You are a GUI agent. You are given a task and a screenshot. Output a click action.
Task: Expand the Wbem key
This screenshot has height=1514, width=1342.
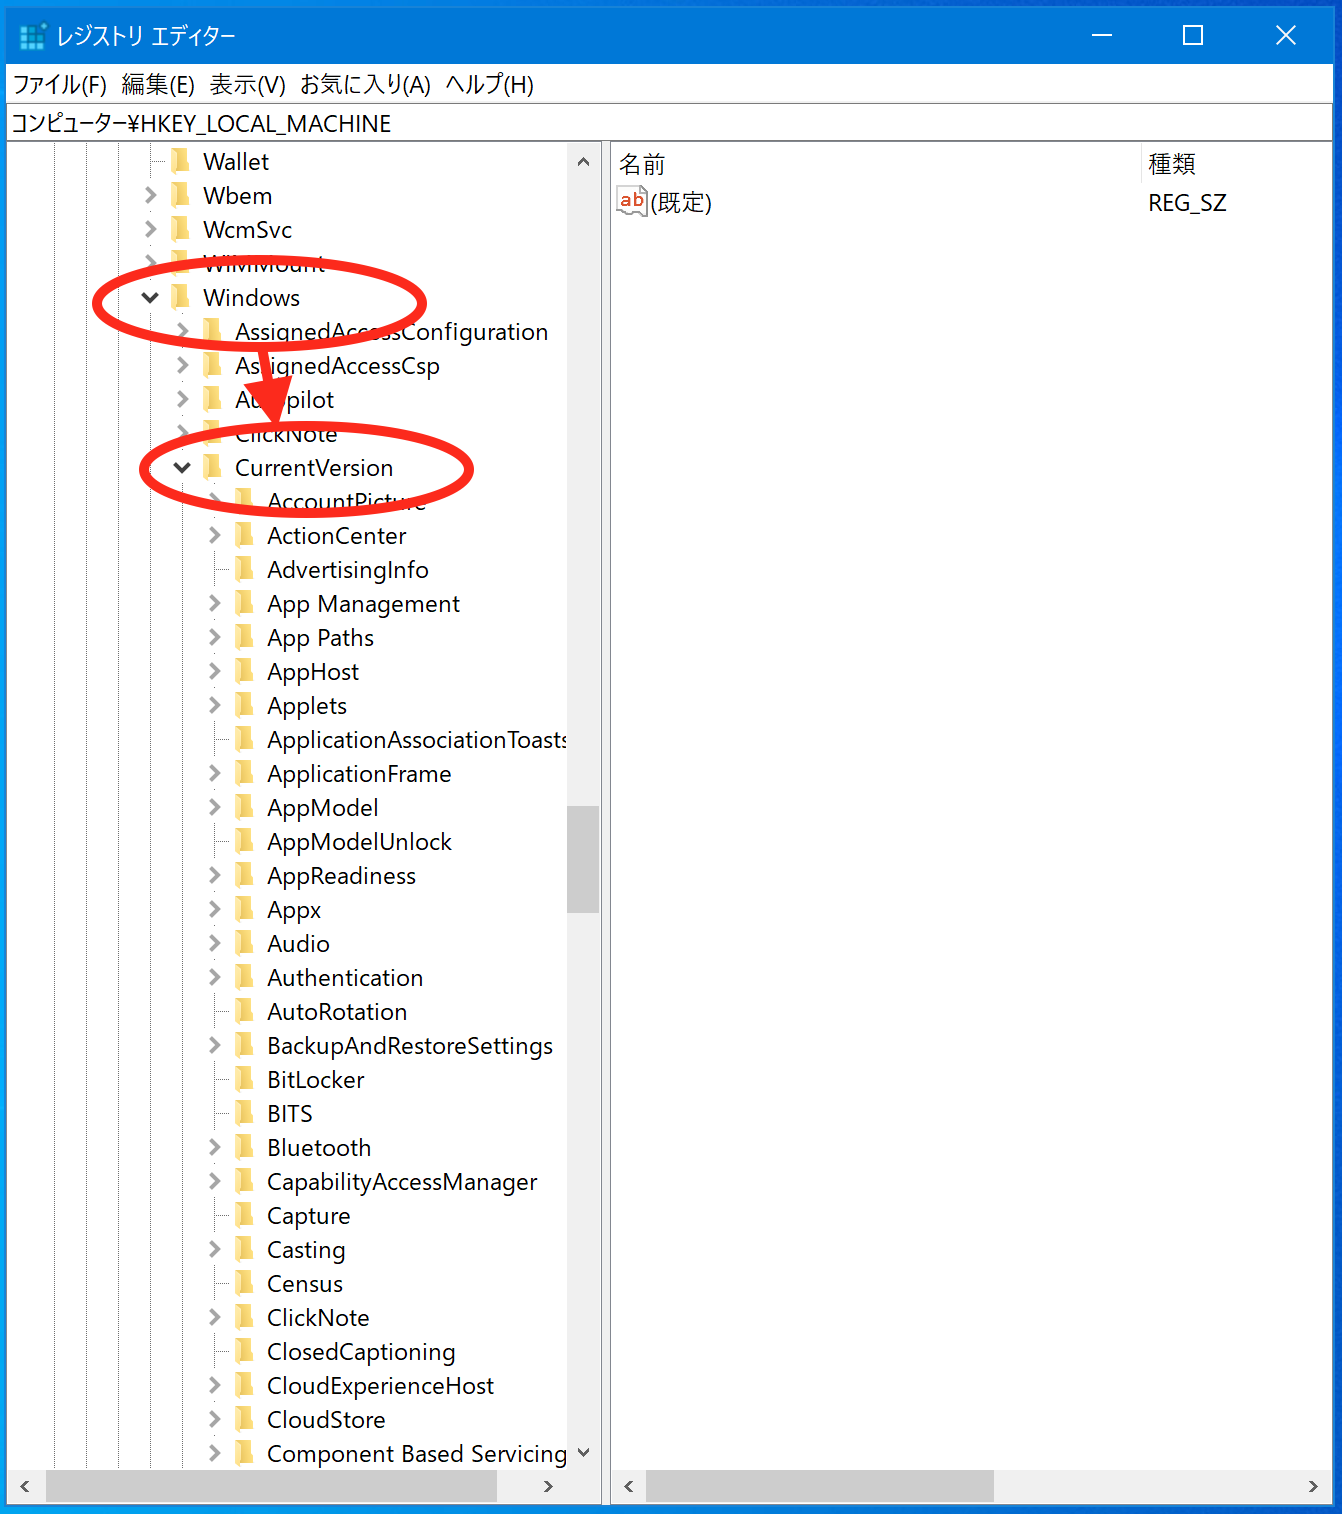pos(150,195)
